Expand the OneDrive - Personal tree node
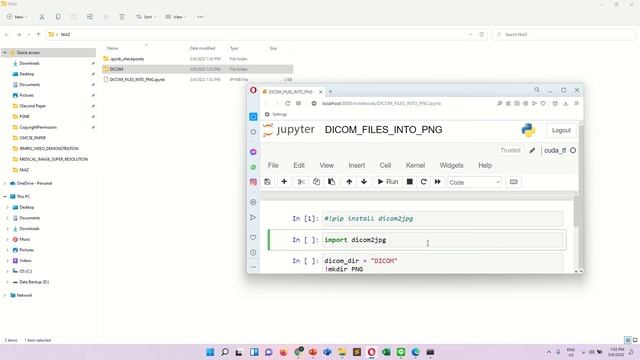 click(5, 183)
